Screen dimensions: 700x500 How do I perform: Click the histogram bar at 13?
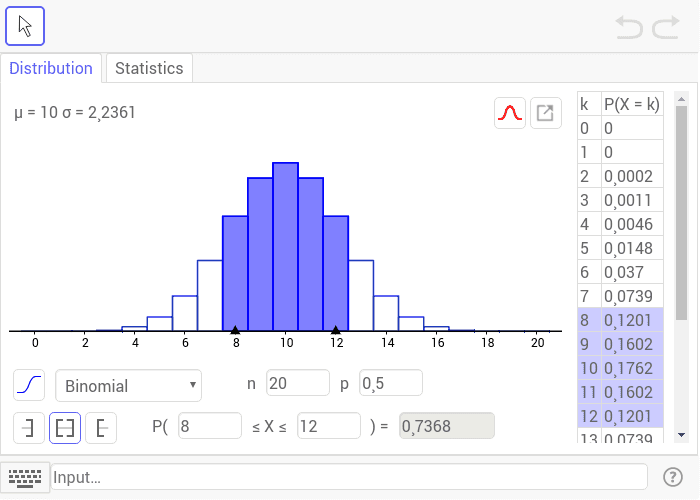tap(361, 296)
